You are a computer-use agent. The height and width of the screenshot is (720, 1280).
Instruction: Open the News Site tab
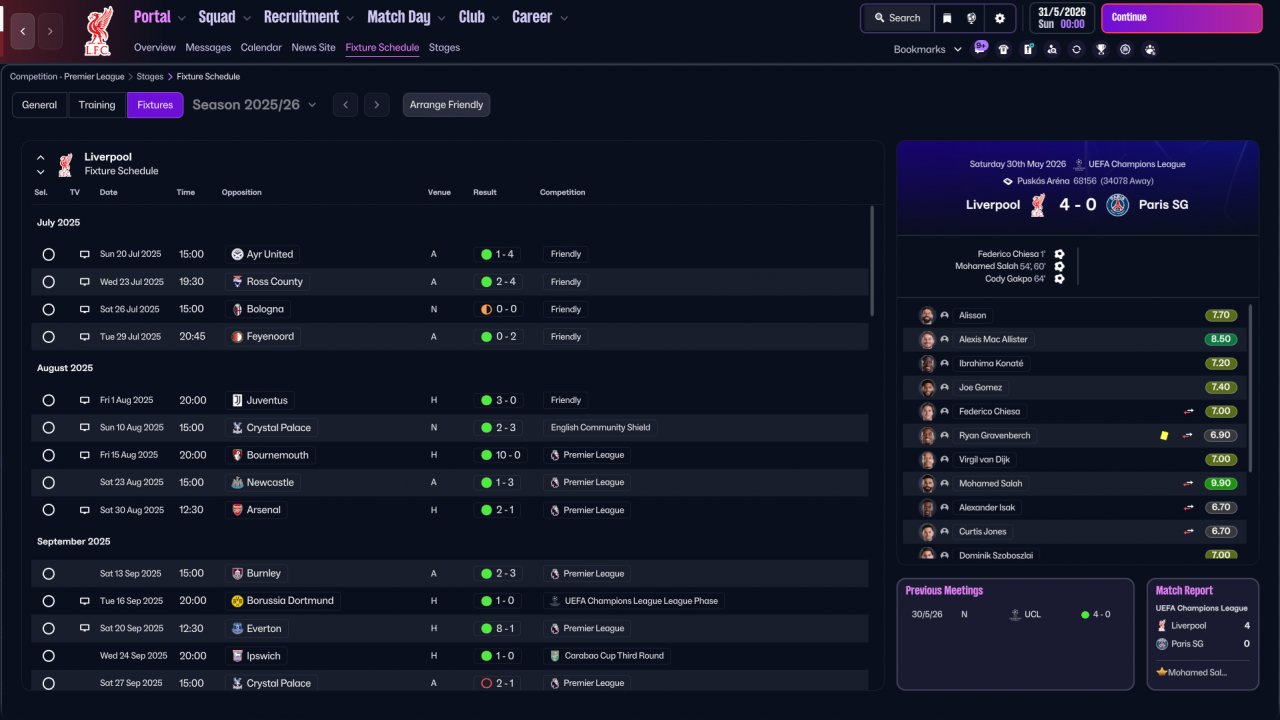[314, 47]
